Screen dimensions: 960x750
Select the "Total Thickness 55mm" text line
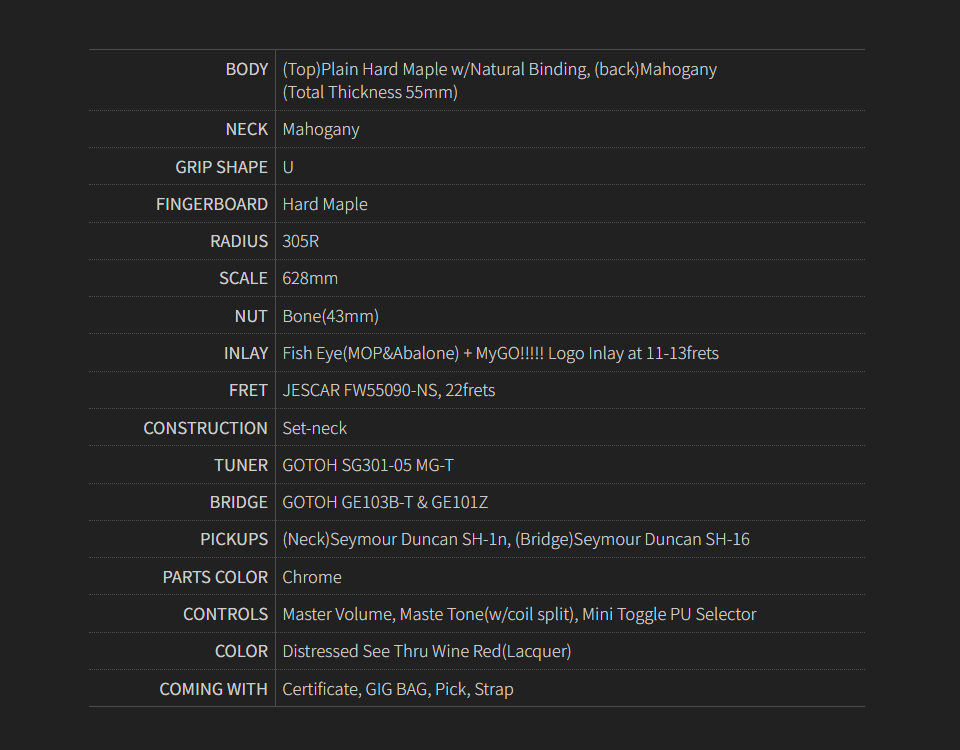370,92
